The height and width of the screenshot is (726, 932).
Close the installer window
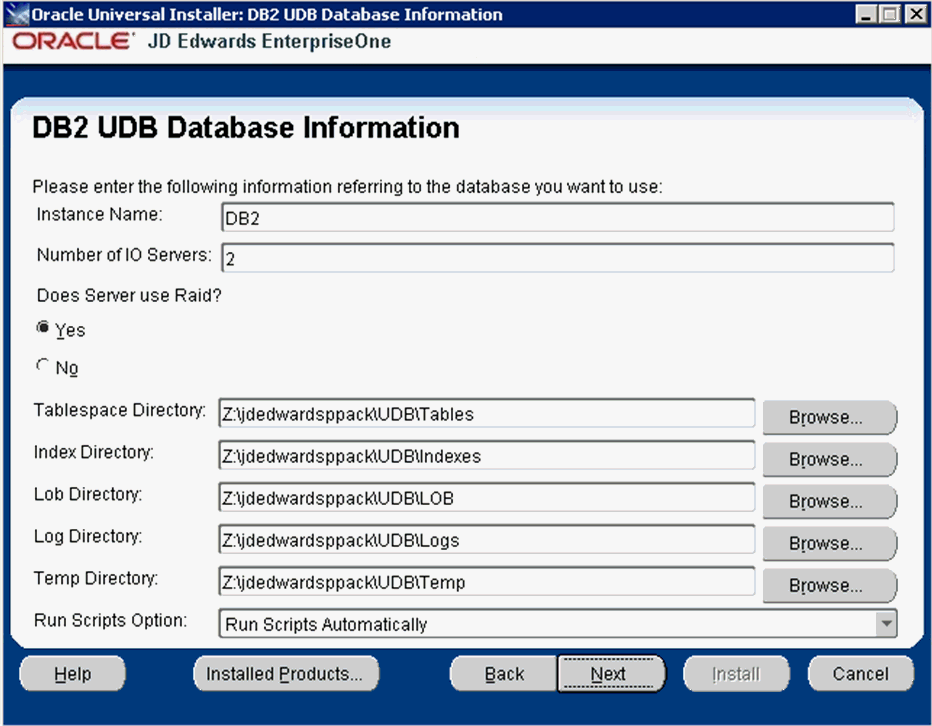tap(915, 14)
